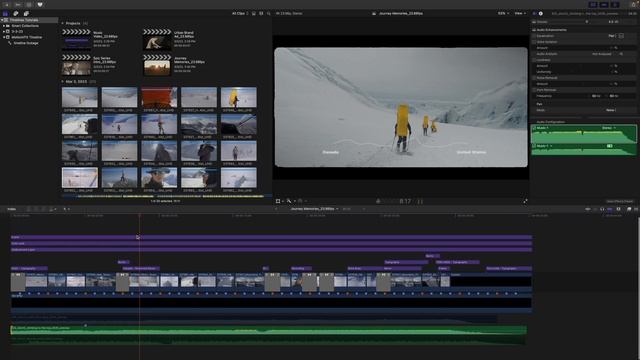Open the Effects browser icon
The image size is (640, 360).
tap(629, 209)
